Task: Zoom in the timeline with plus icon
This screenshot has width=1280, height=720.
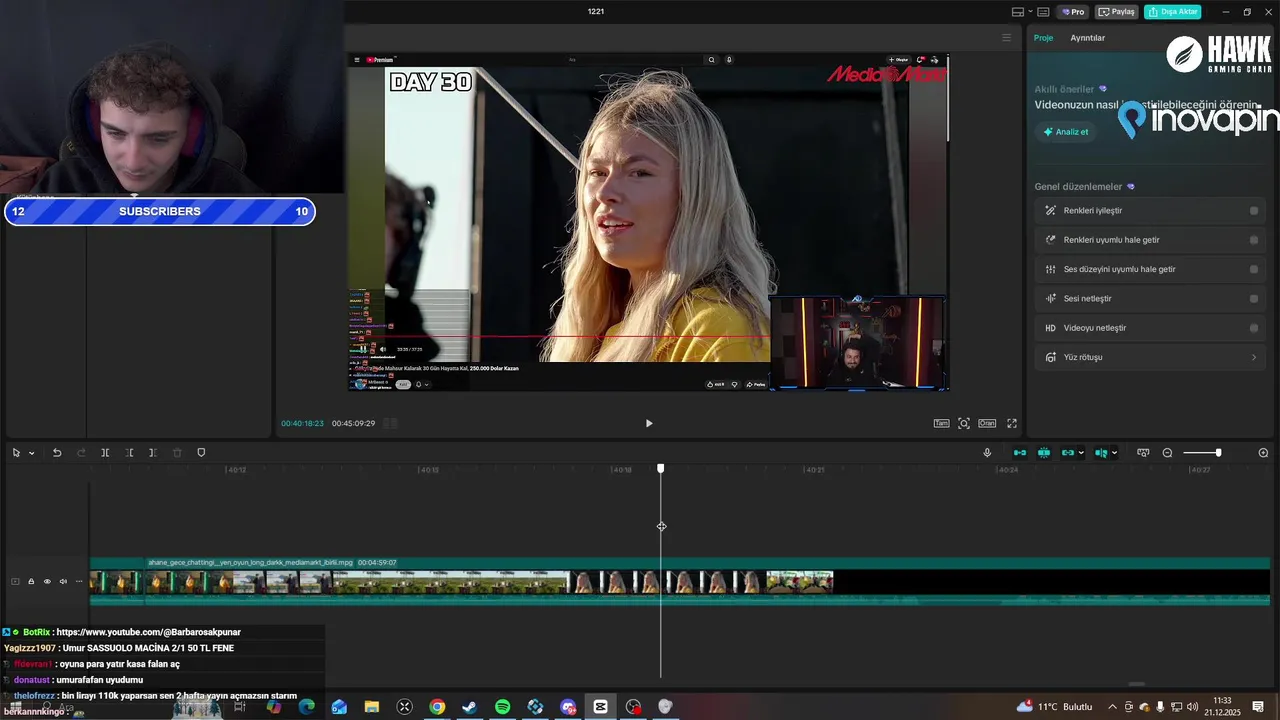Action: pos(1263,453)
